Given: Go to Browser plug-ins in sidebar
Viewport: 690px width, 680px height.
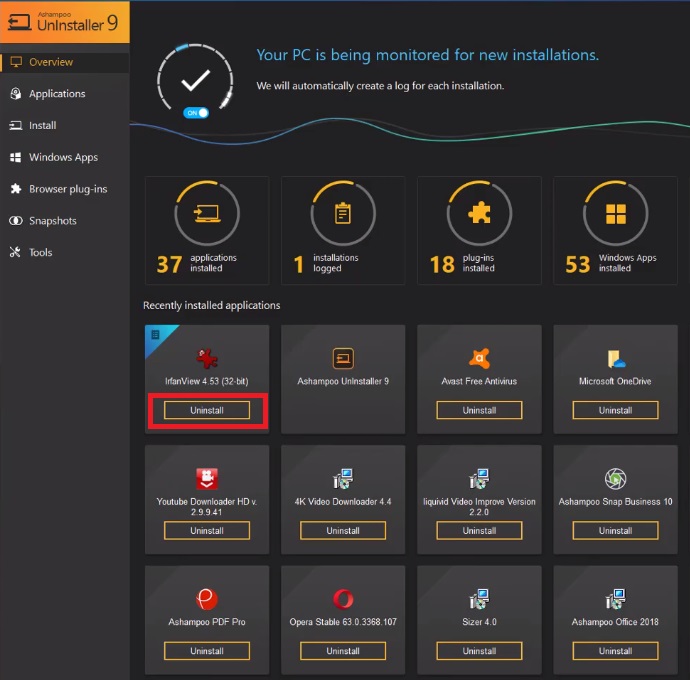Looking at the screenshot, I should click(x=67, y=189).
